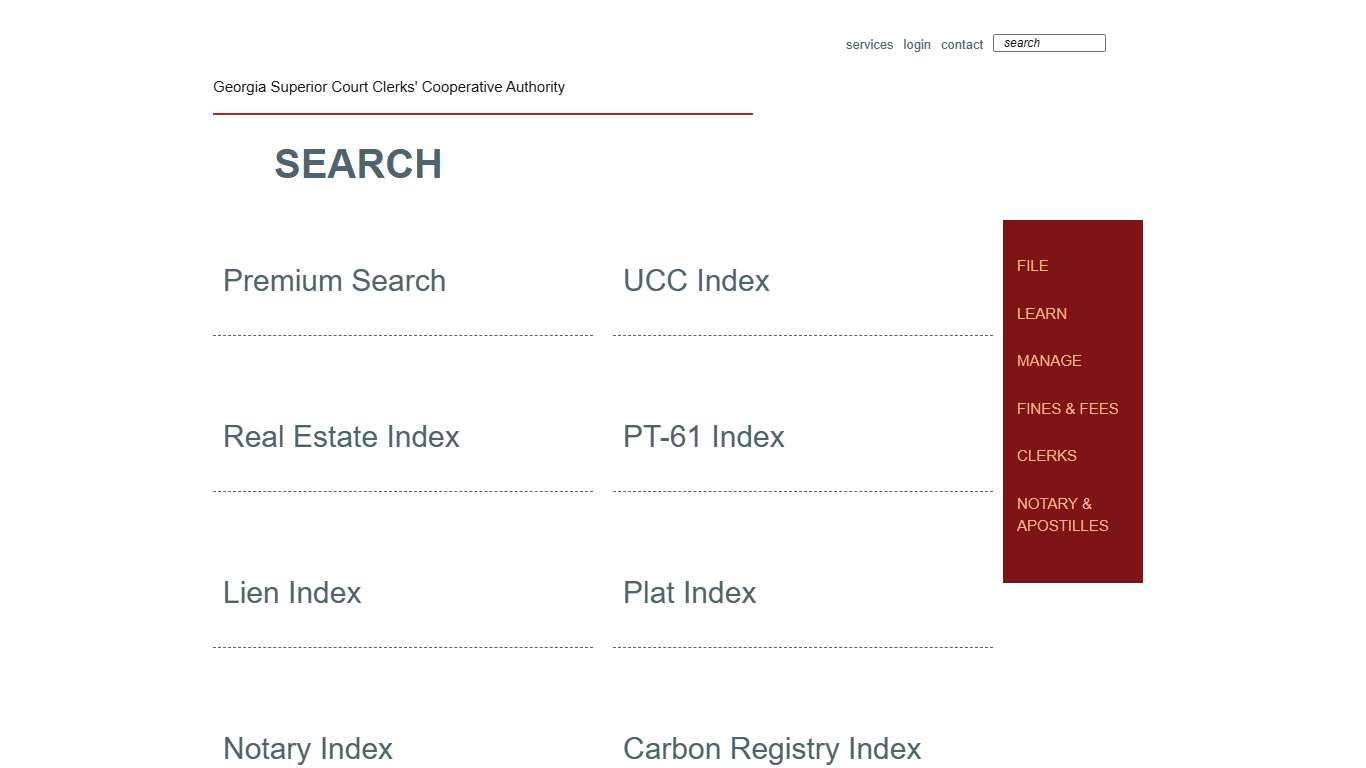Open the UCC Index search
The height and width of the screenshot is (768, 1366).
696,281
